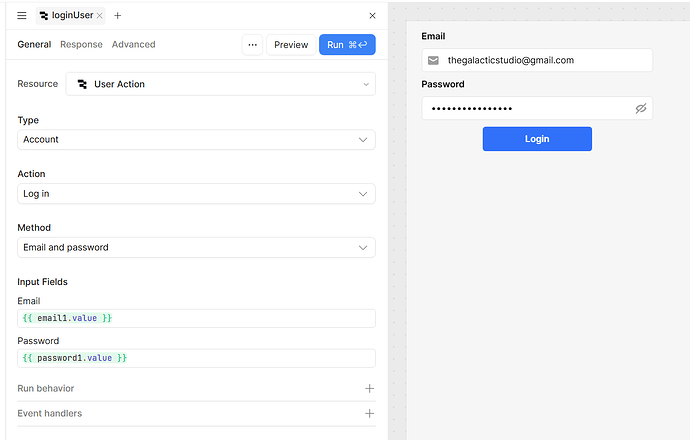Add a new query with plus icon
This screenshot has width=690, height=440.
pyautogui.click(x=117, y=16)
